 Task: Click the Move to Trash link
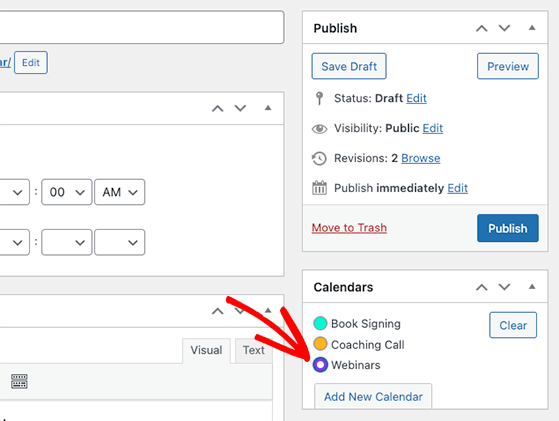349,228
